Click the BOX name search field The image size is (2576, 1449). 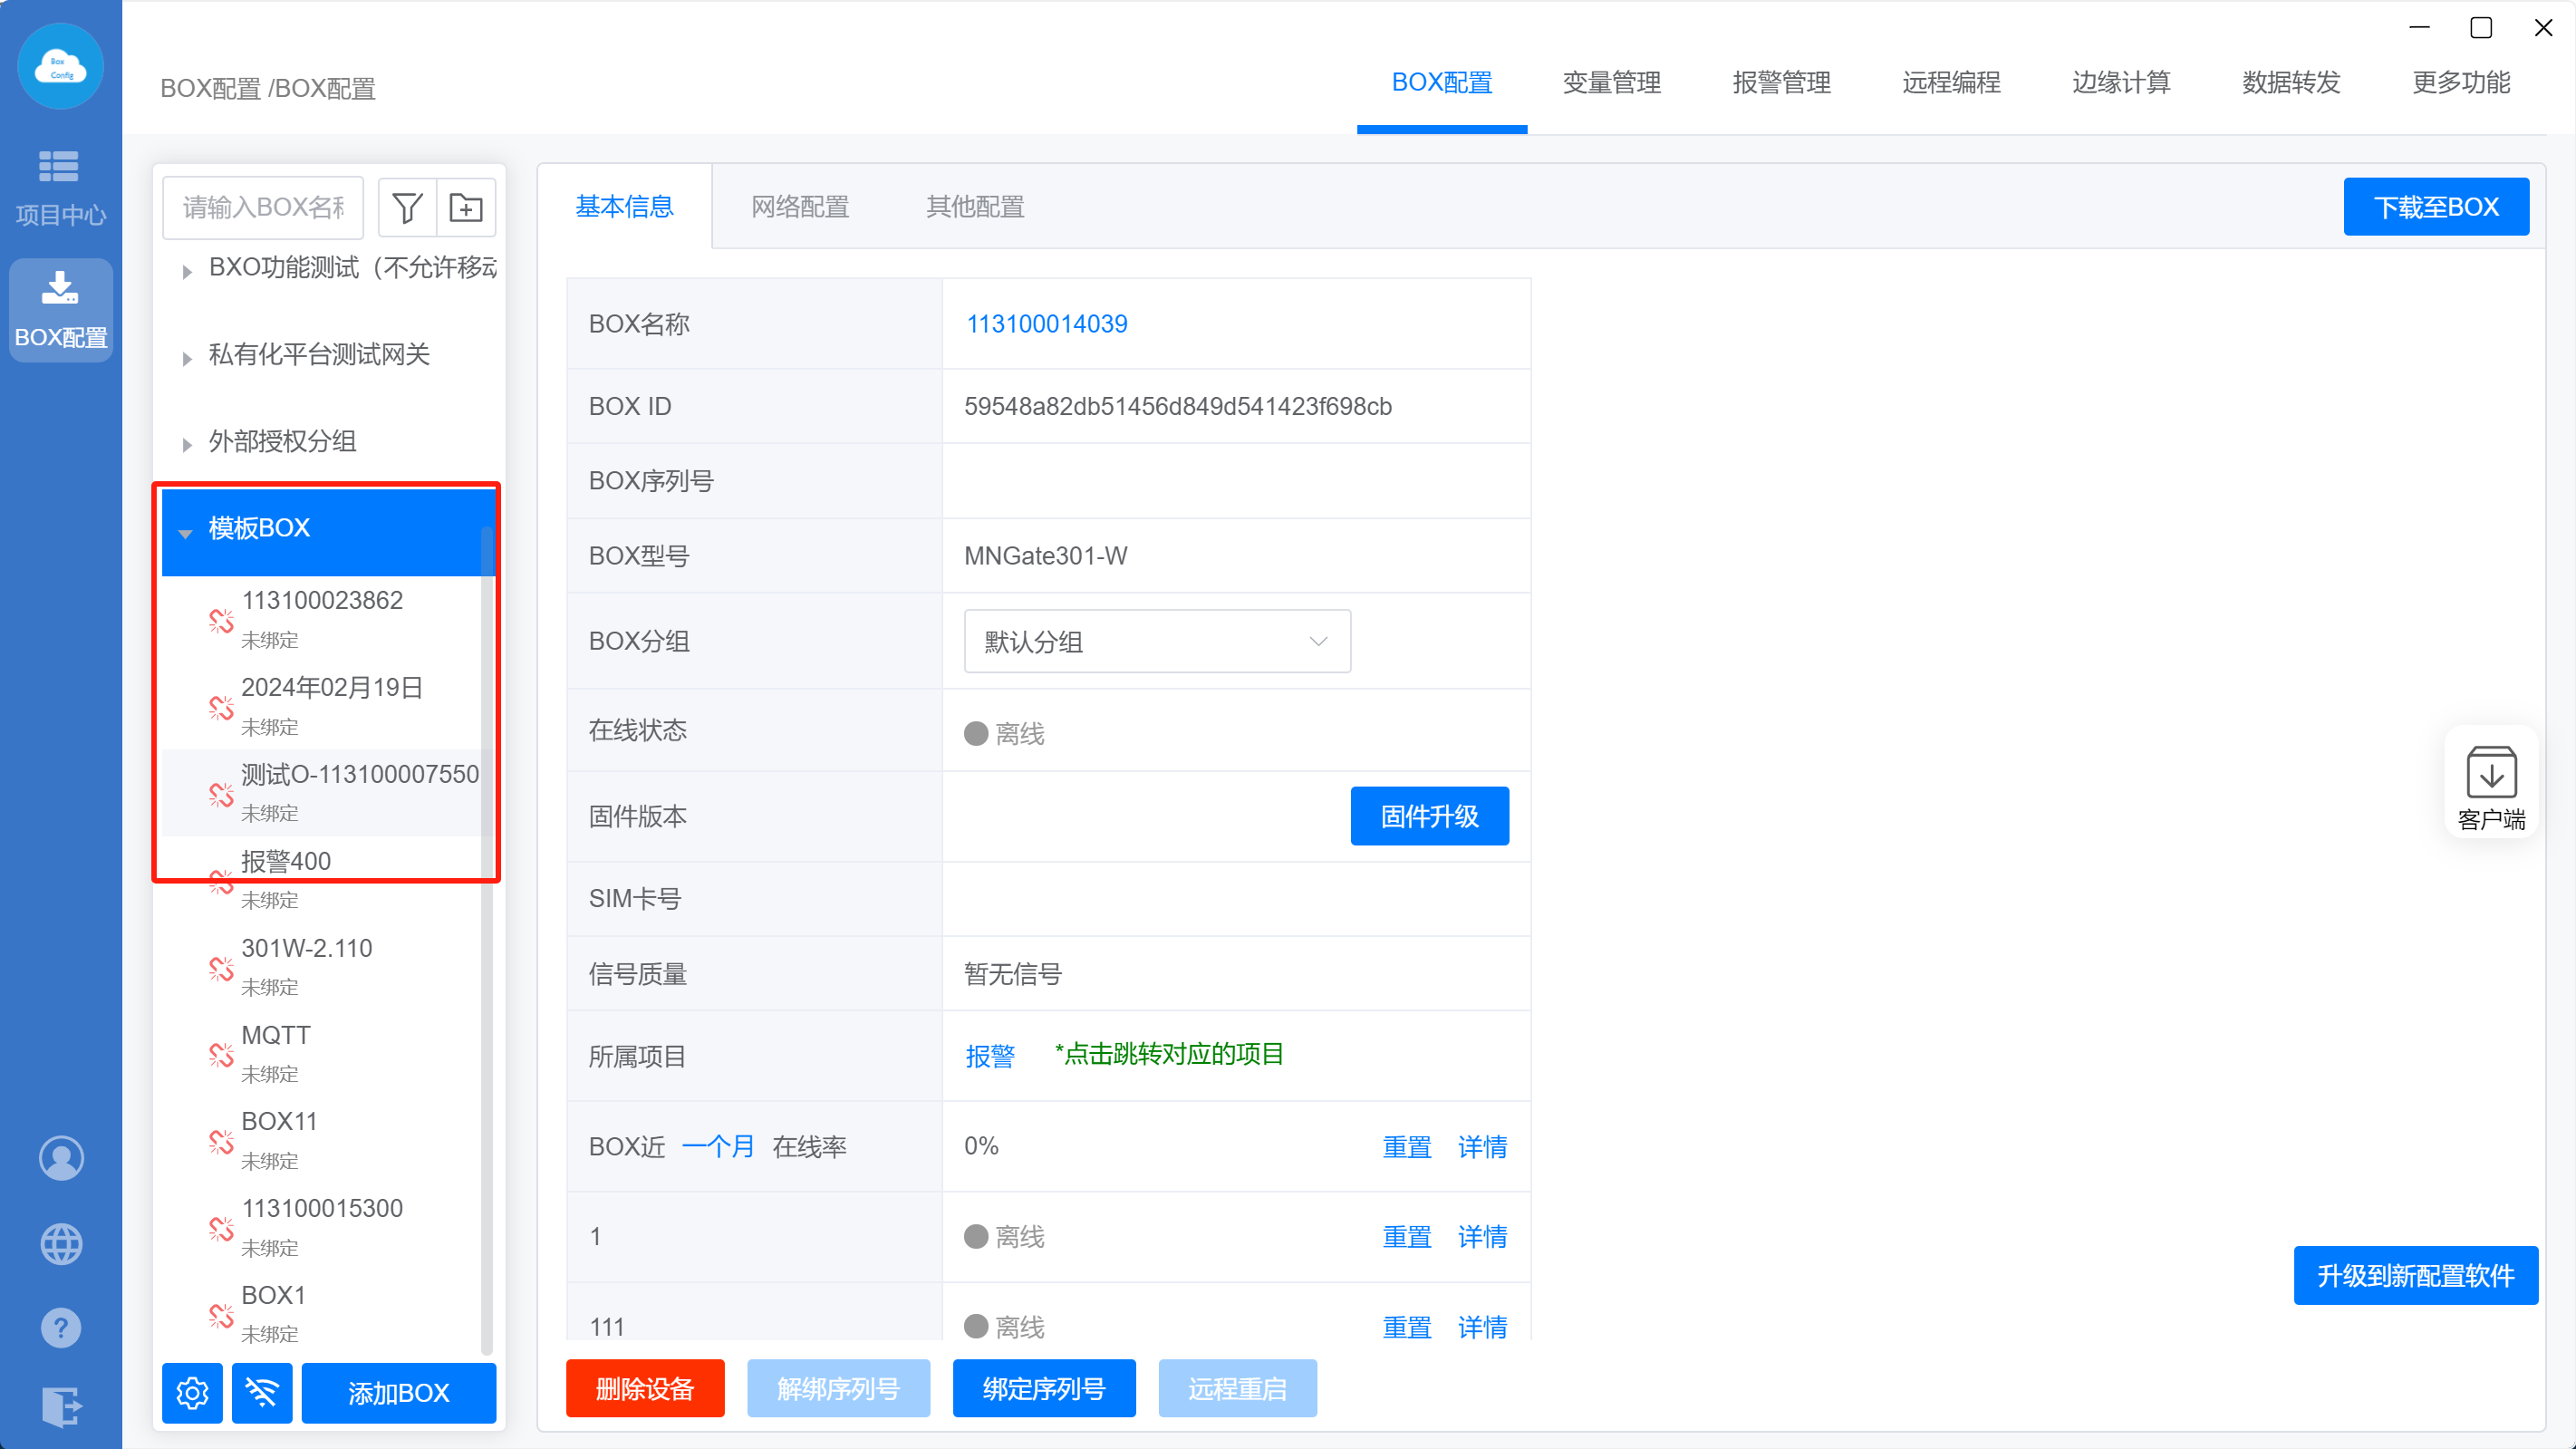pos(263,207)
